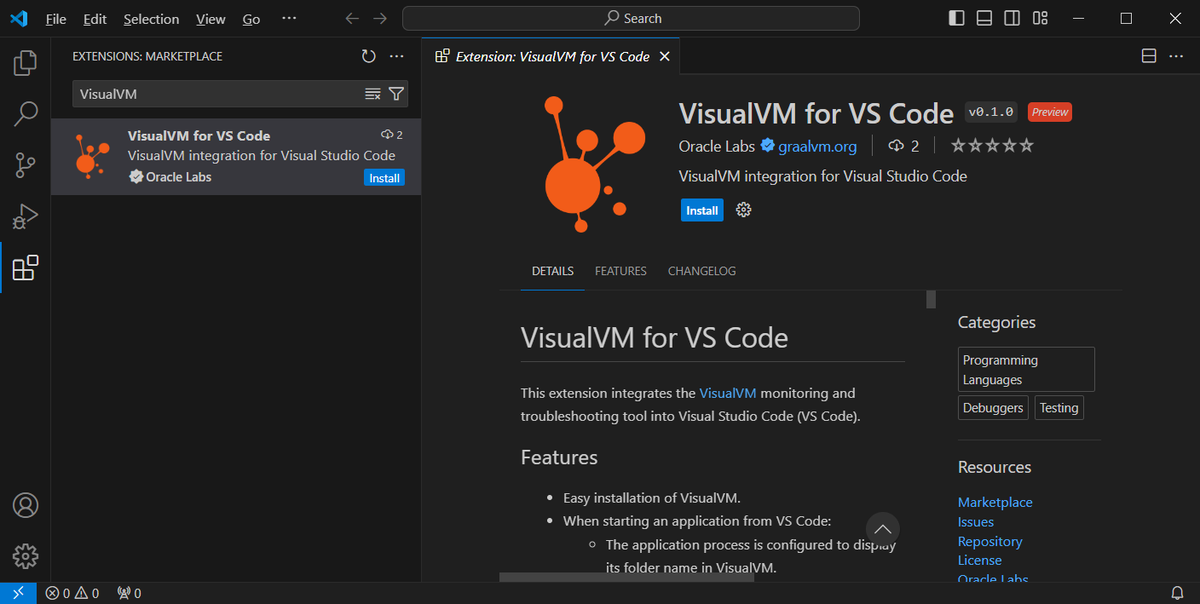Image resolution: width=1200 pixels, height=604 pixels.
Task: Go back with the left arrow
Action: 351,18
